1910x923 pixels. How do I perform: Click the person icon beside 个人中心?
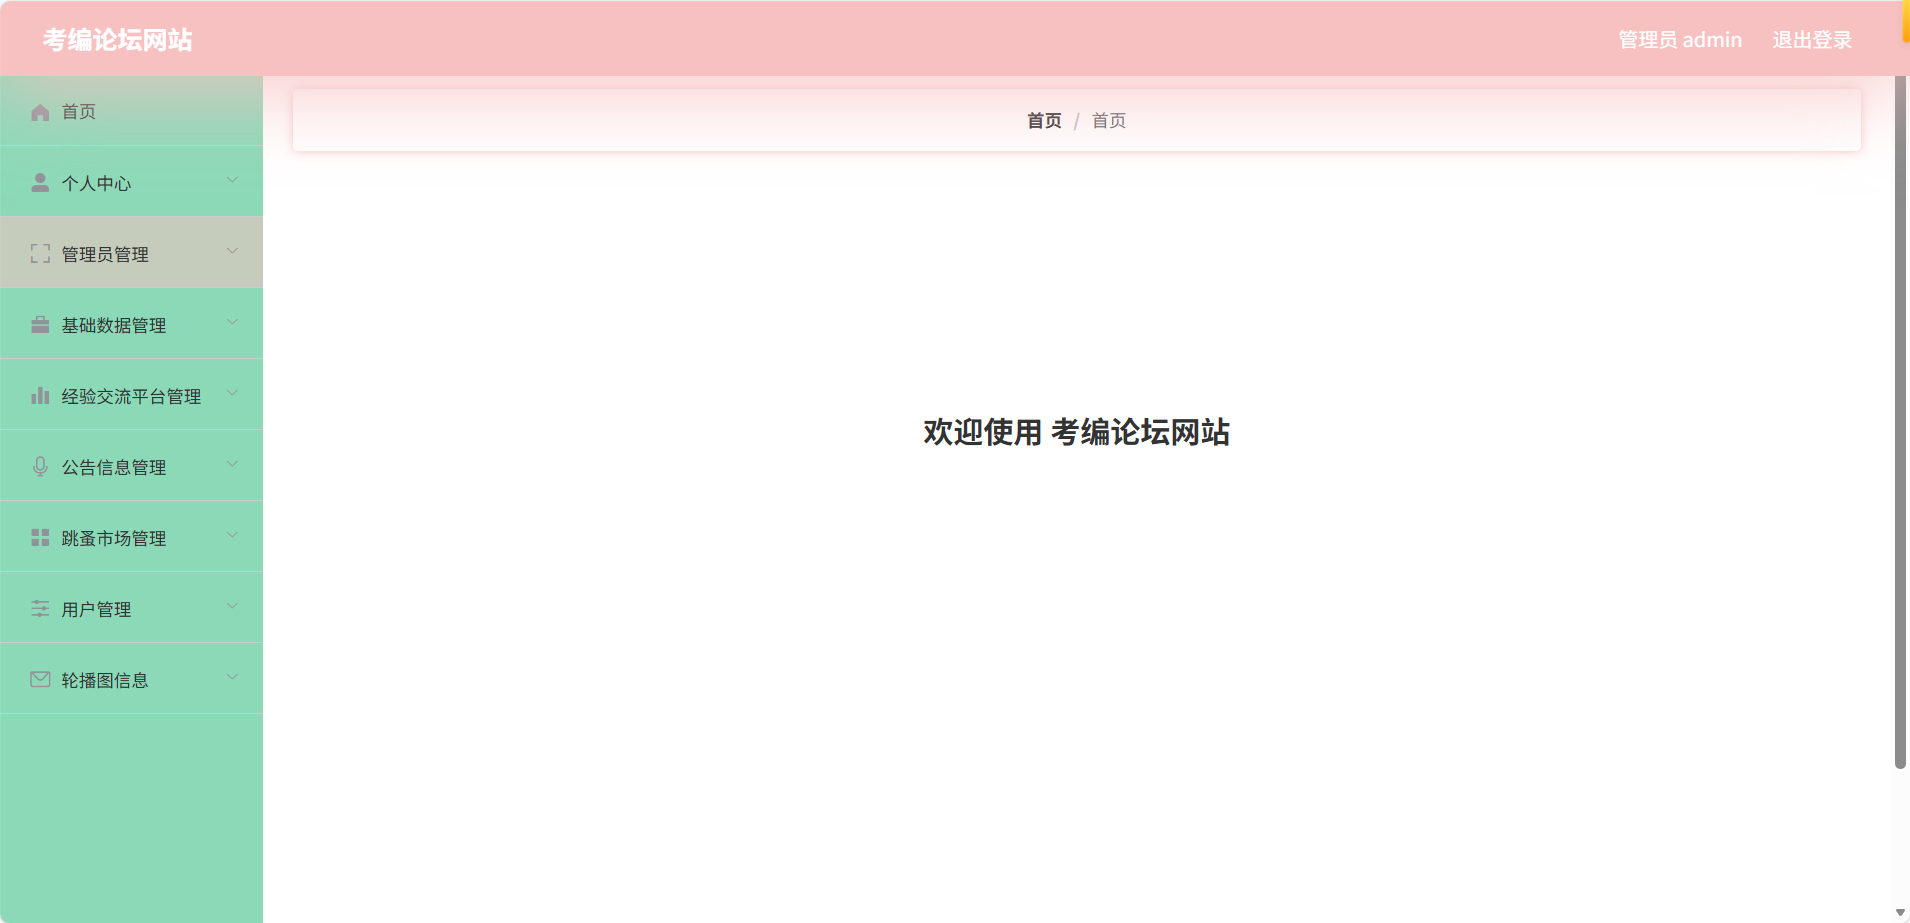[x=40, y=182]
